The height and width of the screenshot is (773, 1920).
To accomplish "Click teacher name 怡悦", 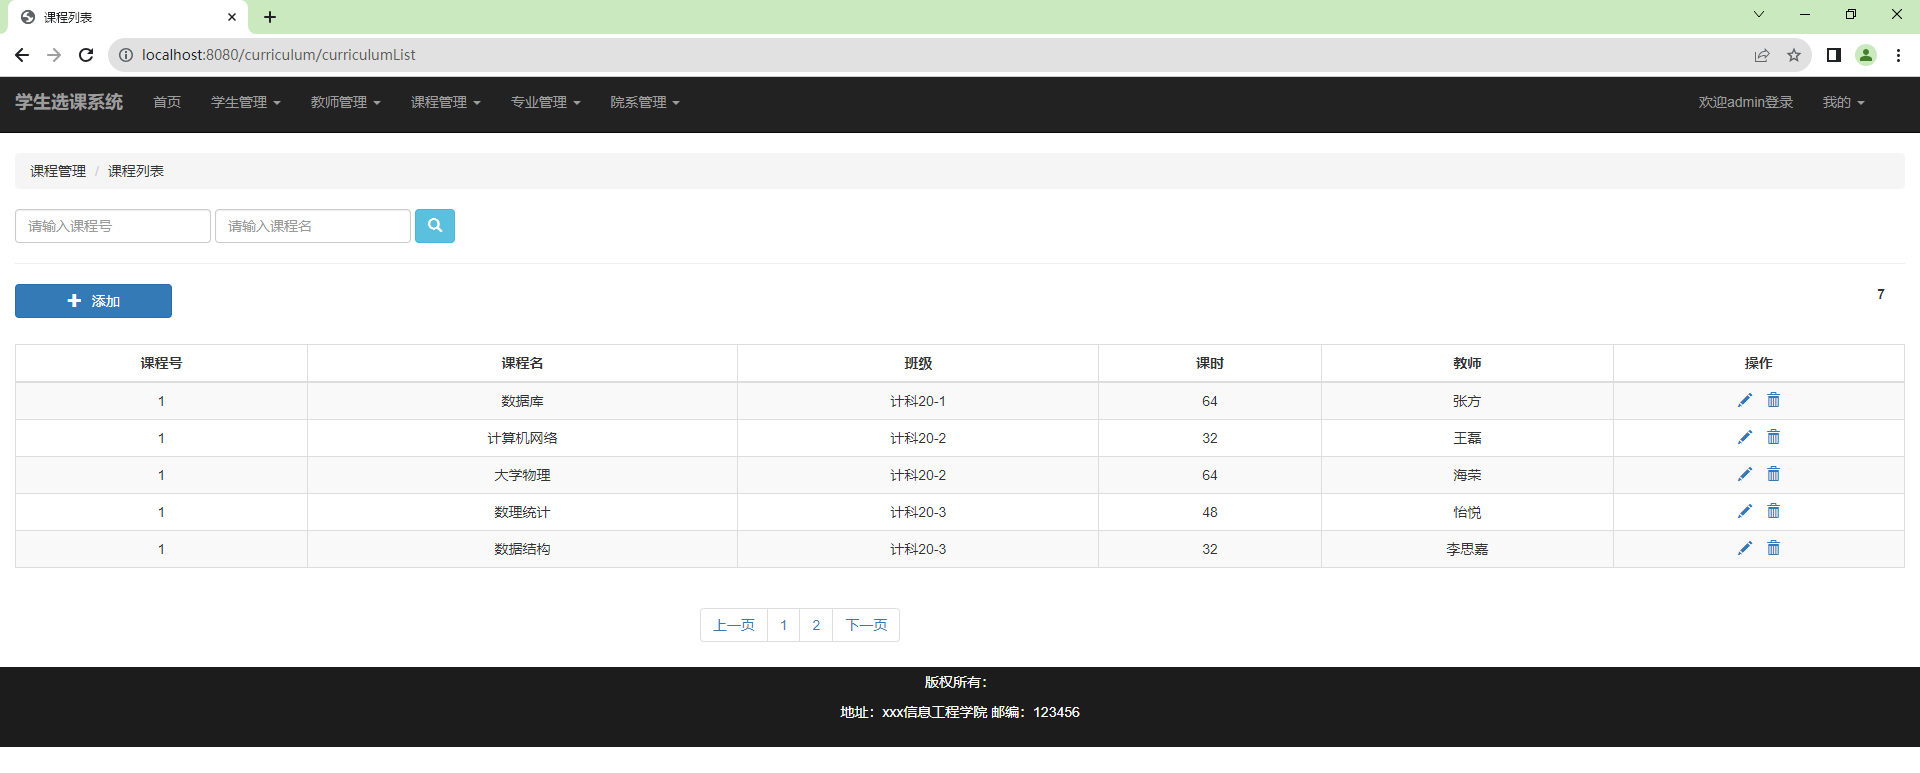I will (1467, 512).
